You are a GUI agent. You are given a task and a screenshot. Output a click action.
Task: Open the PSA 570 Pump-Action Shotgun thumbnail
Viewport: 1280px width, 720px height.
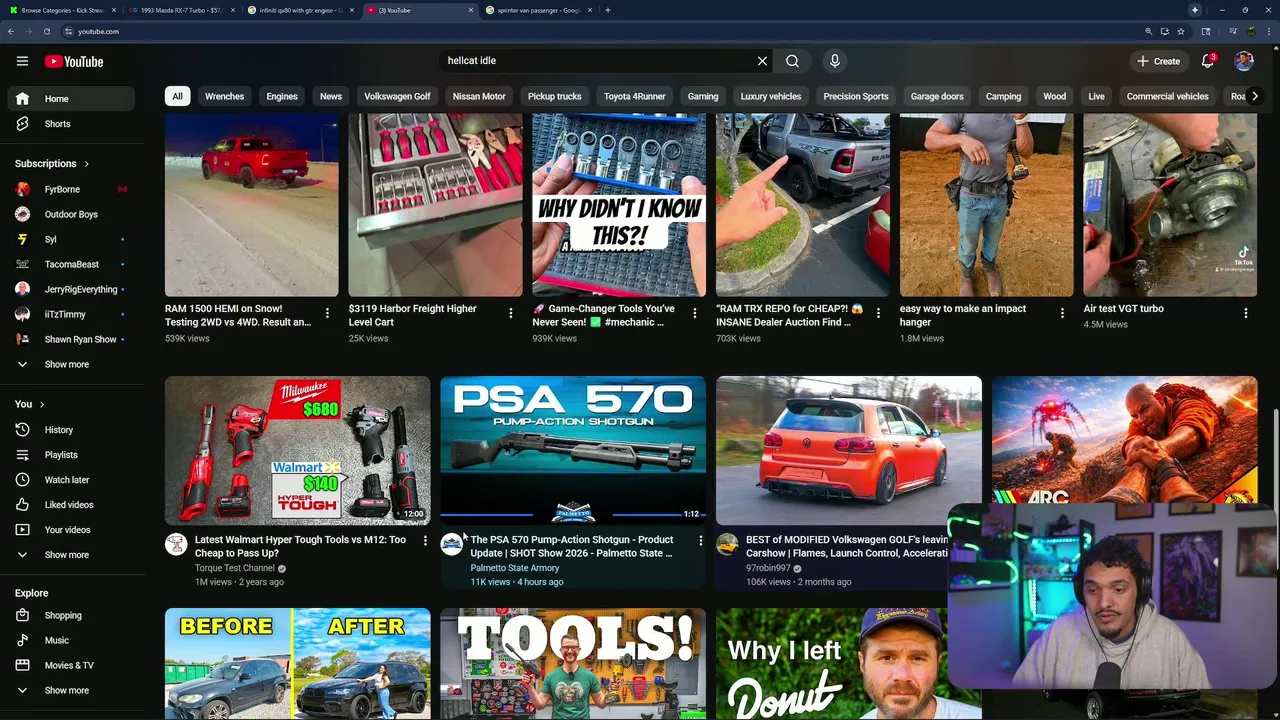point(573,450)
